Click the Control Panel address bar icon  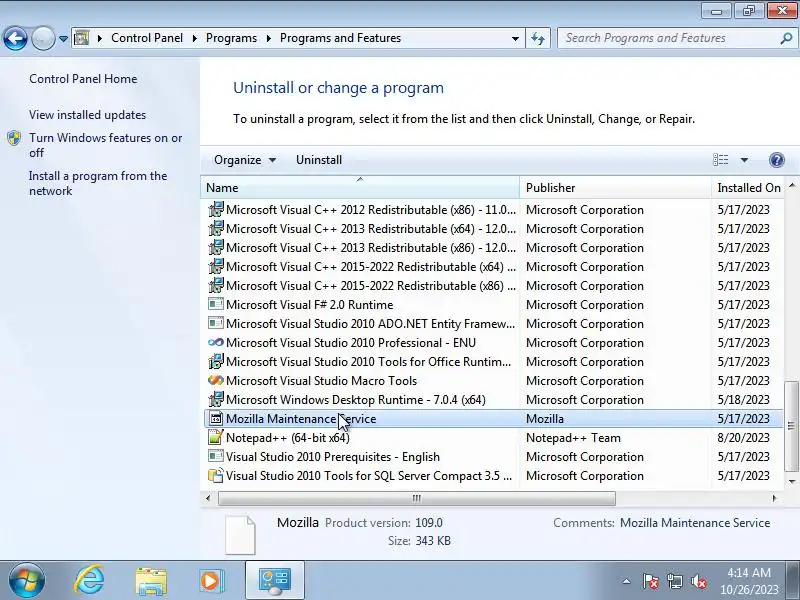pyautogui.click(x=82, y=38)
